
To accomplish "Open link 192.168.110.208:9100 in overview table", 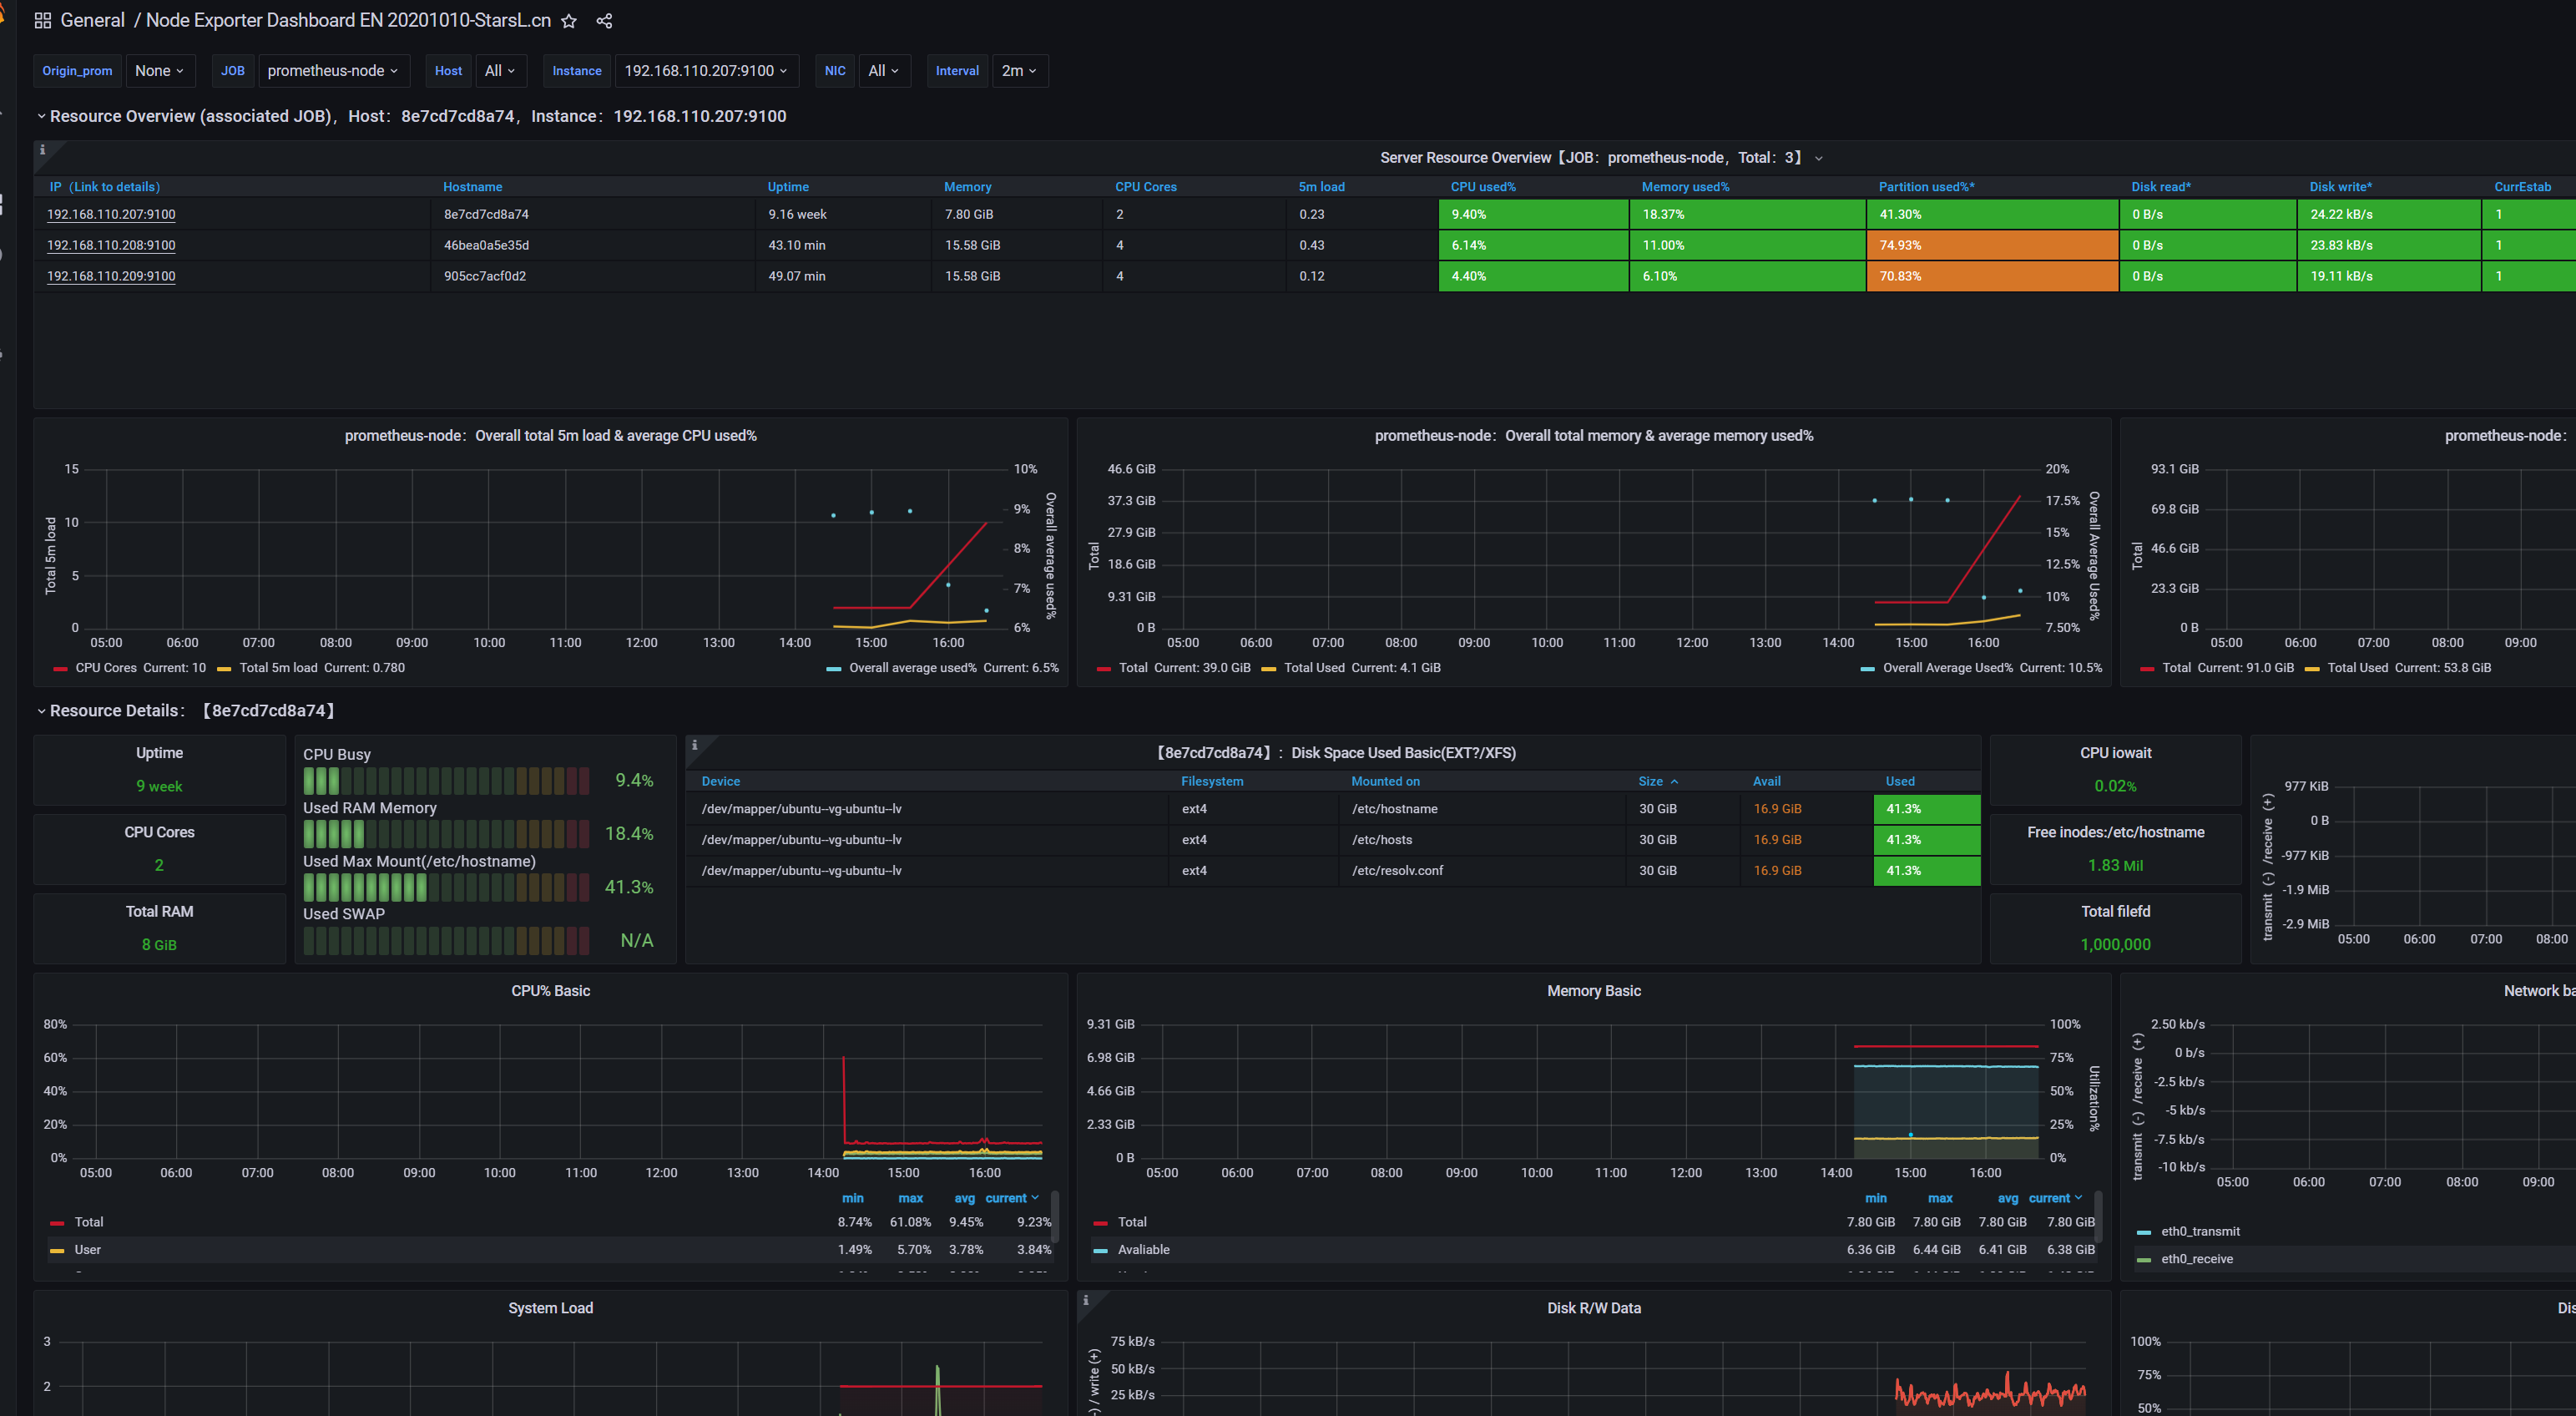I will click(111, 245).
